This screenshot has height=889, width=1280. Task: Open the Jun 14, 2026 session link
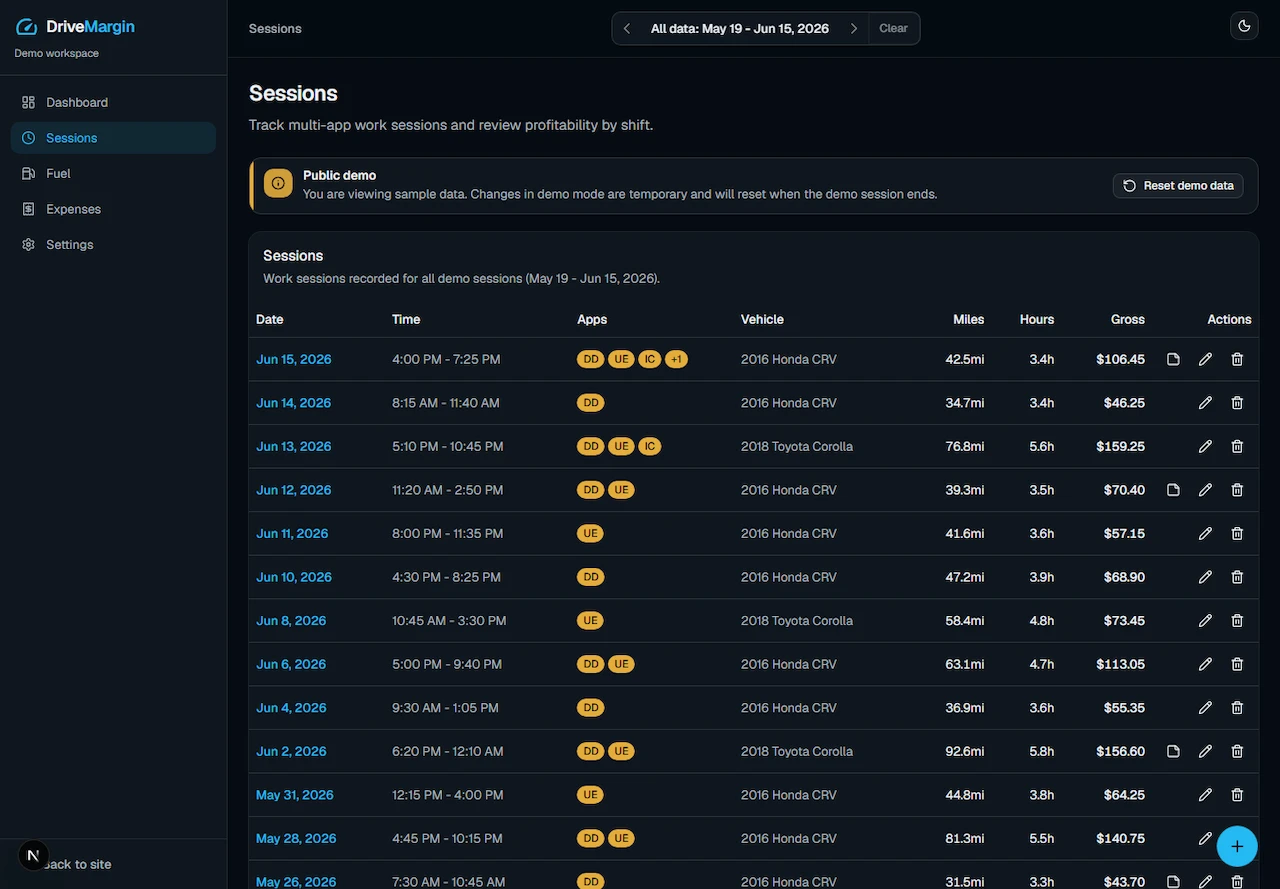pyautogui.click(x=293, y=403)
